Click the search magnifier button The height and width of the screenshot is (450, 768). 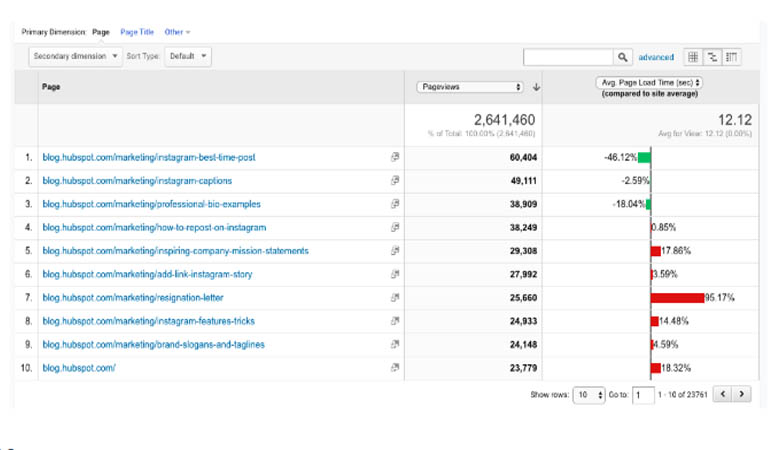(623, 57)
